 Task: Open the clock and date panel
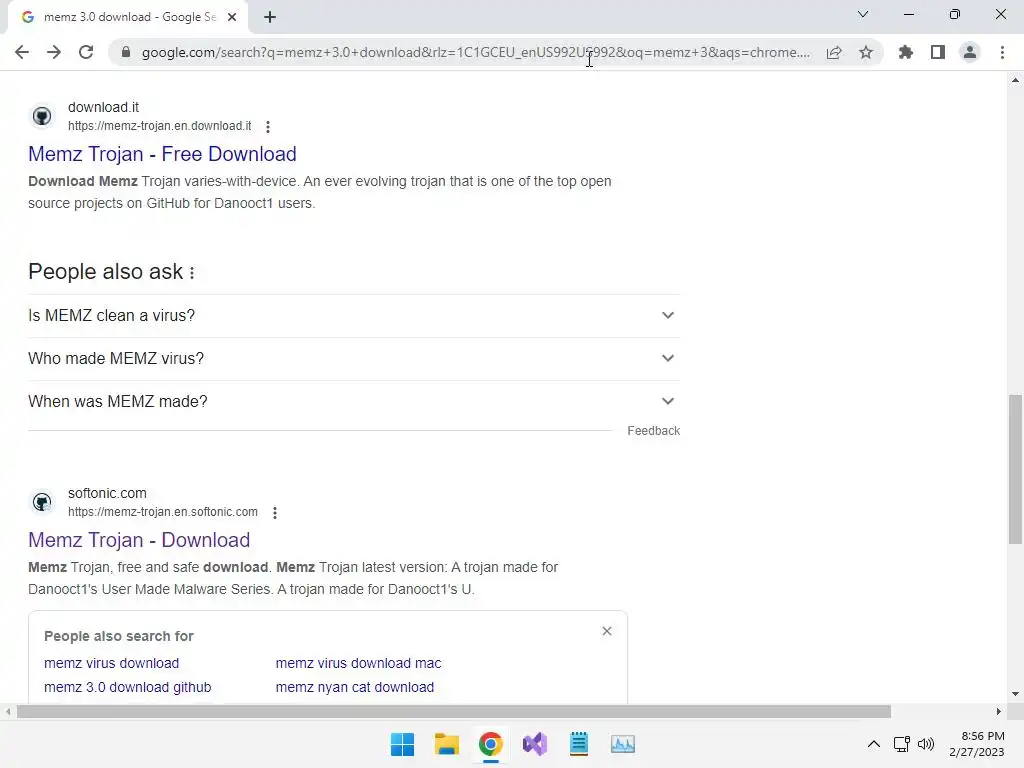click(x=977, y=744)
